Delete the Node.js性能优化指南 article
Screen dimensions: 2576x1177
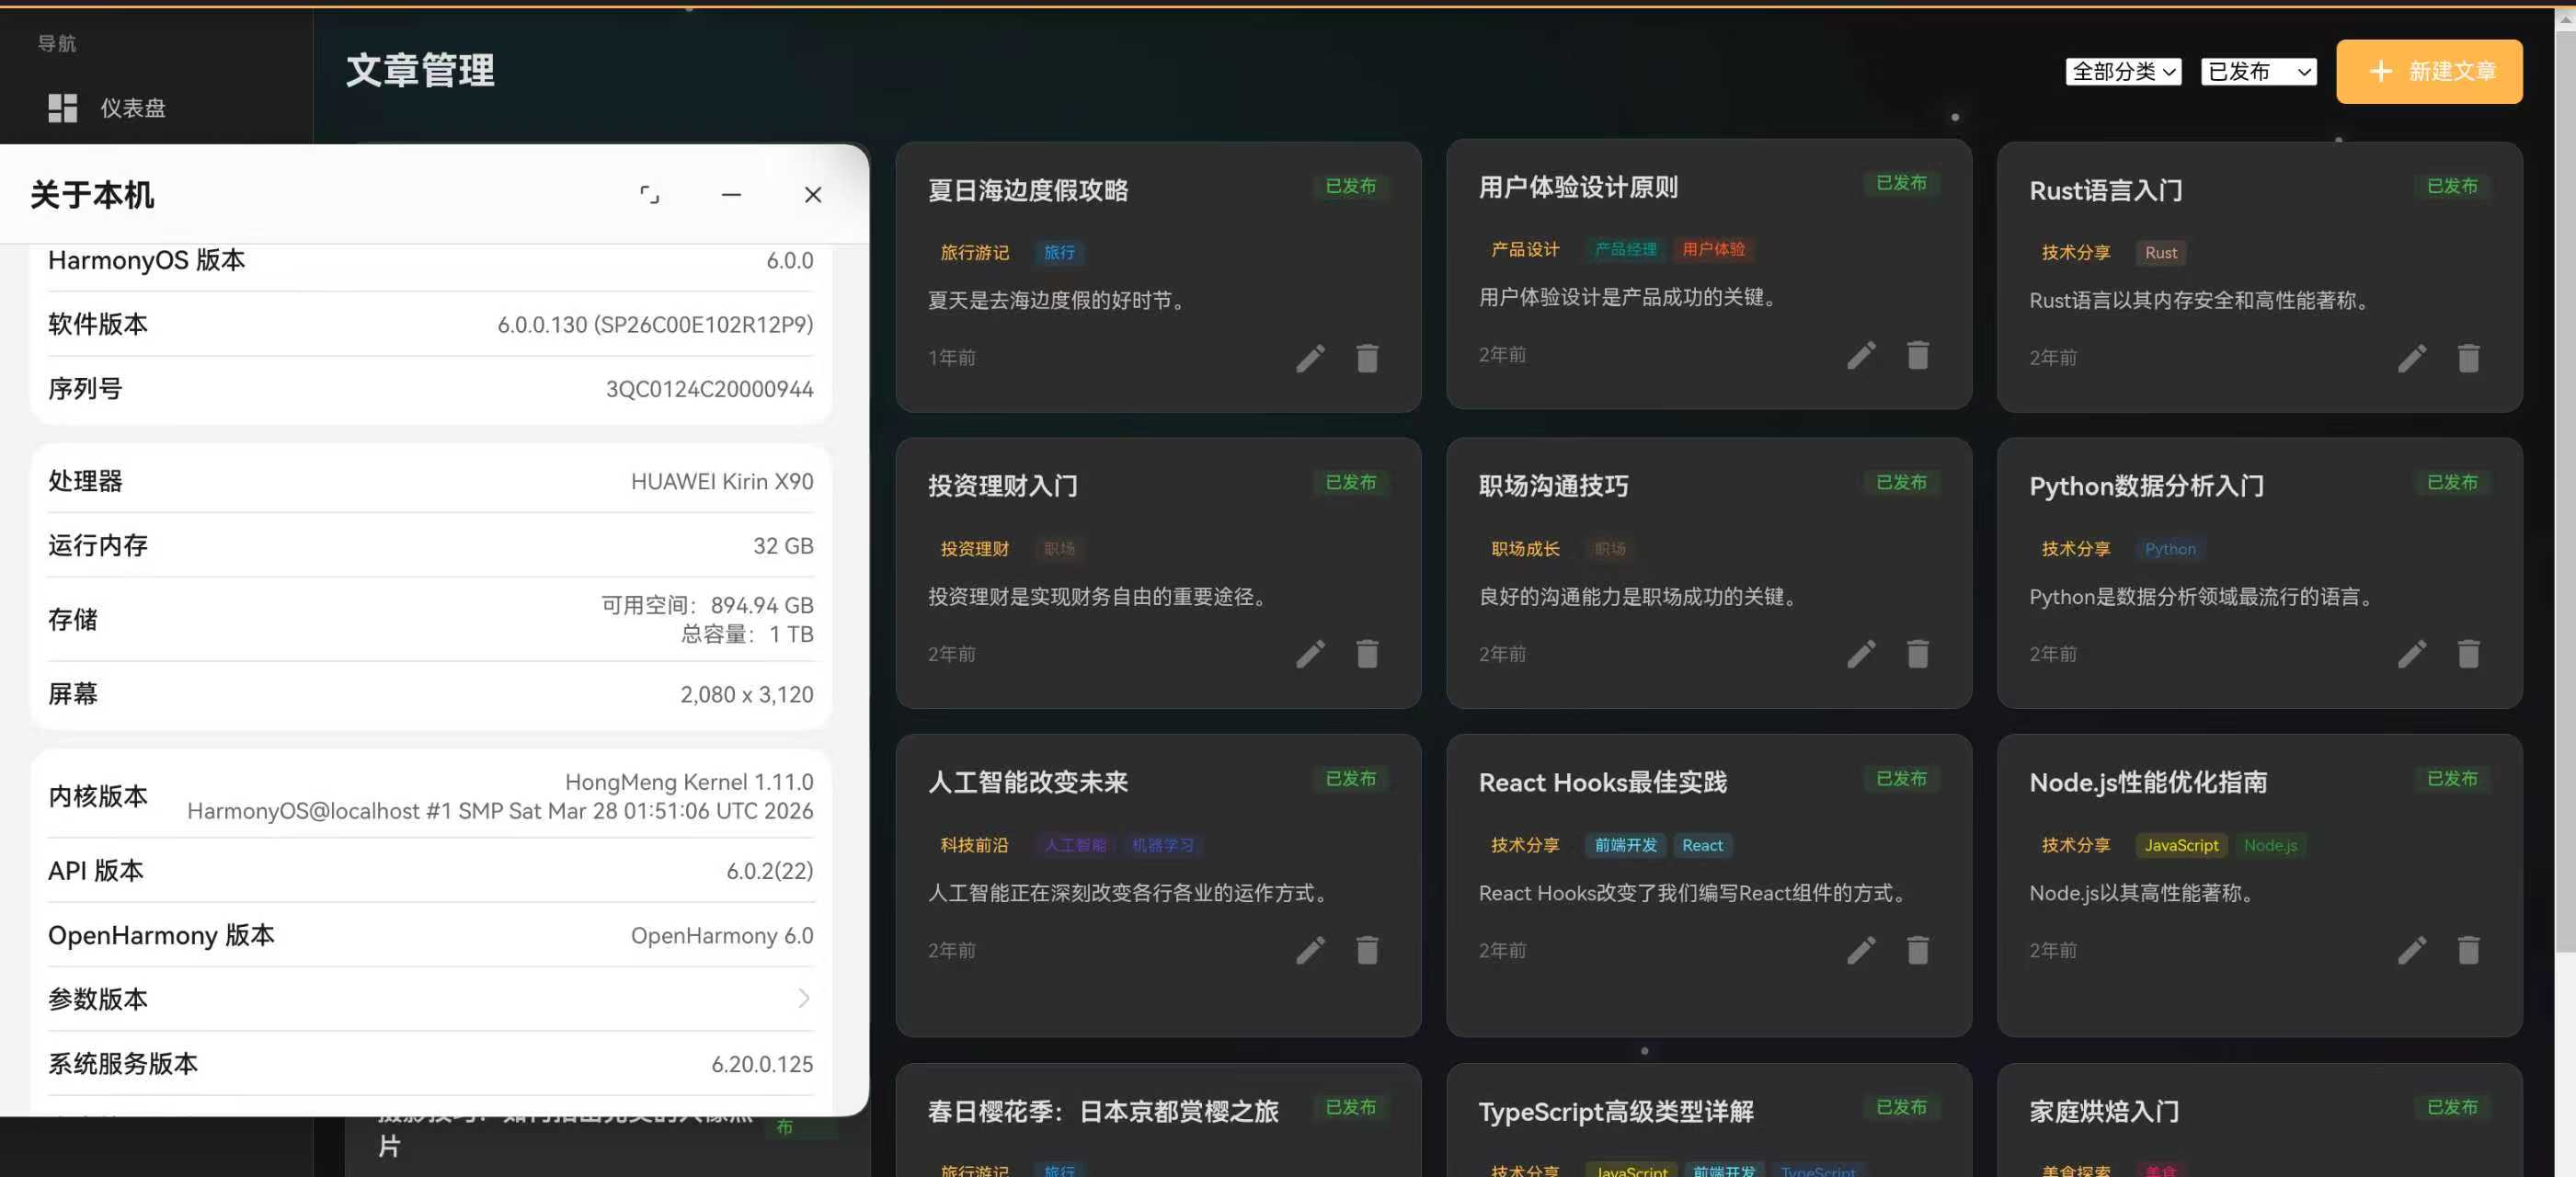pyautogui.click(x=2468, y=950)
